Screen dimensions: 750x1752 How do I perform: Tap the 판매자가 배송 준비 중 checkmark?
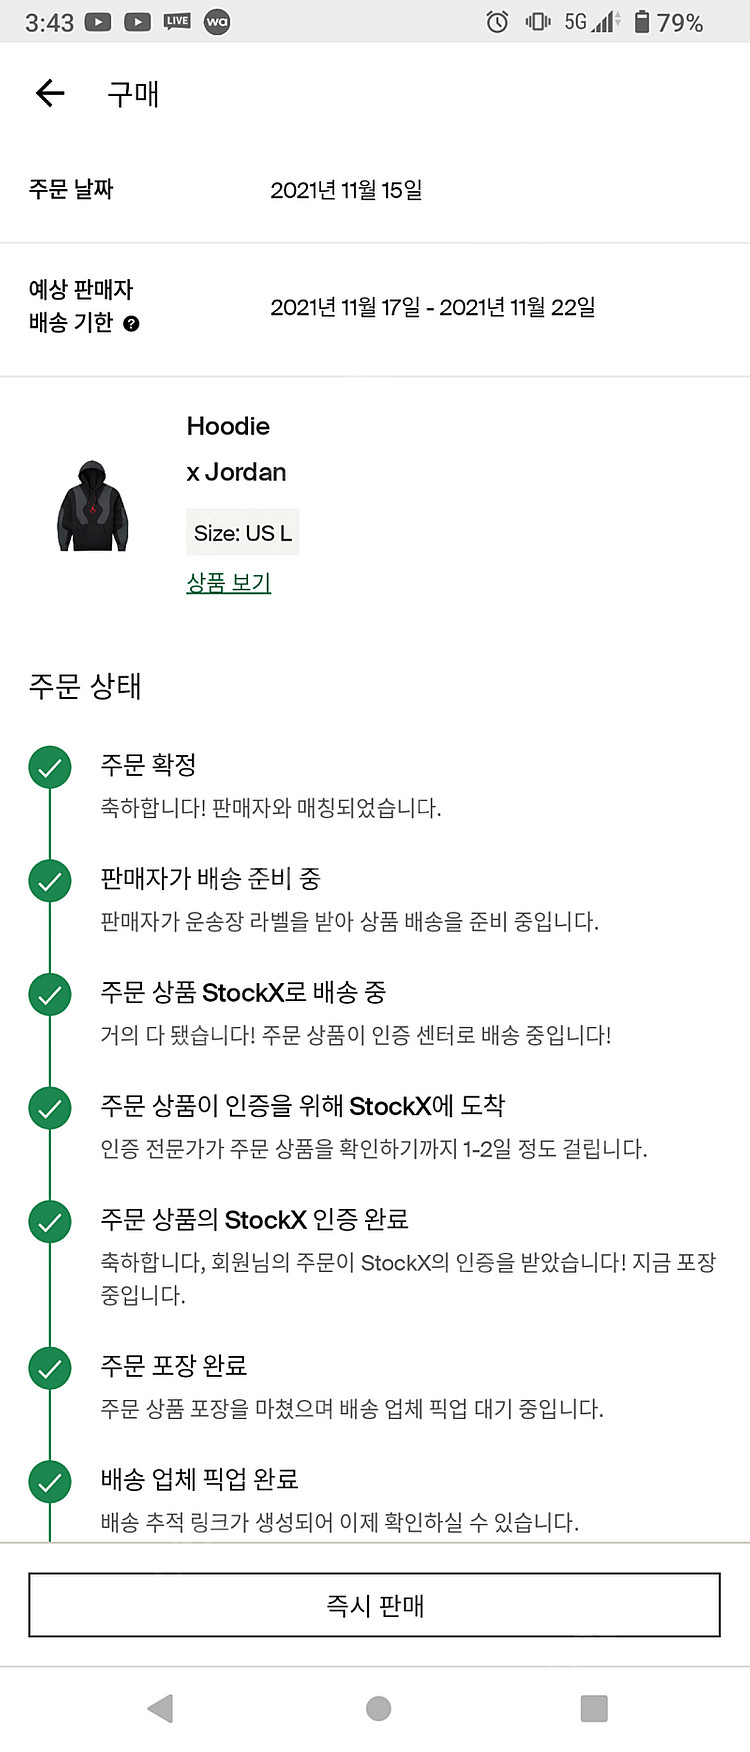point(50,881)
